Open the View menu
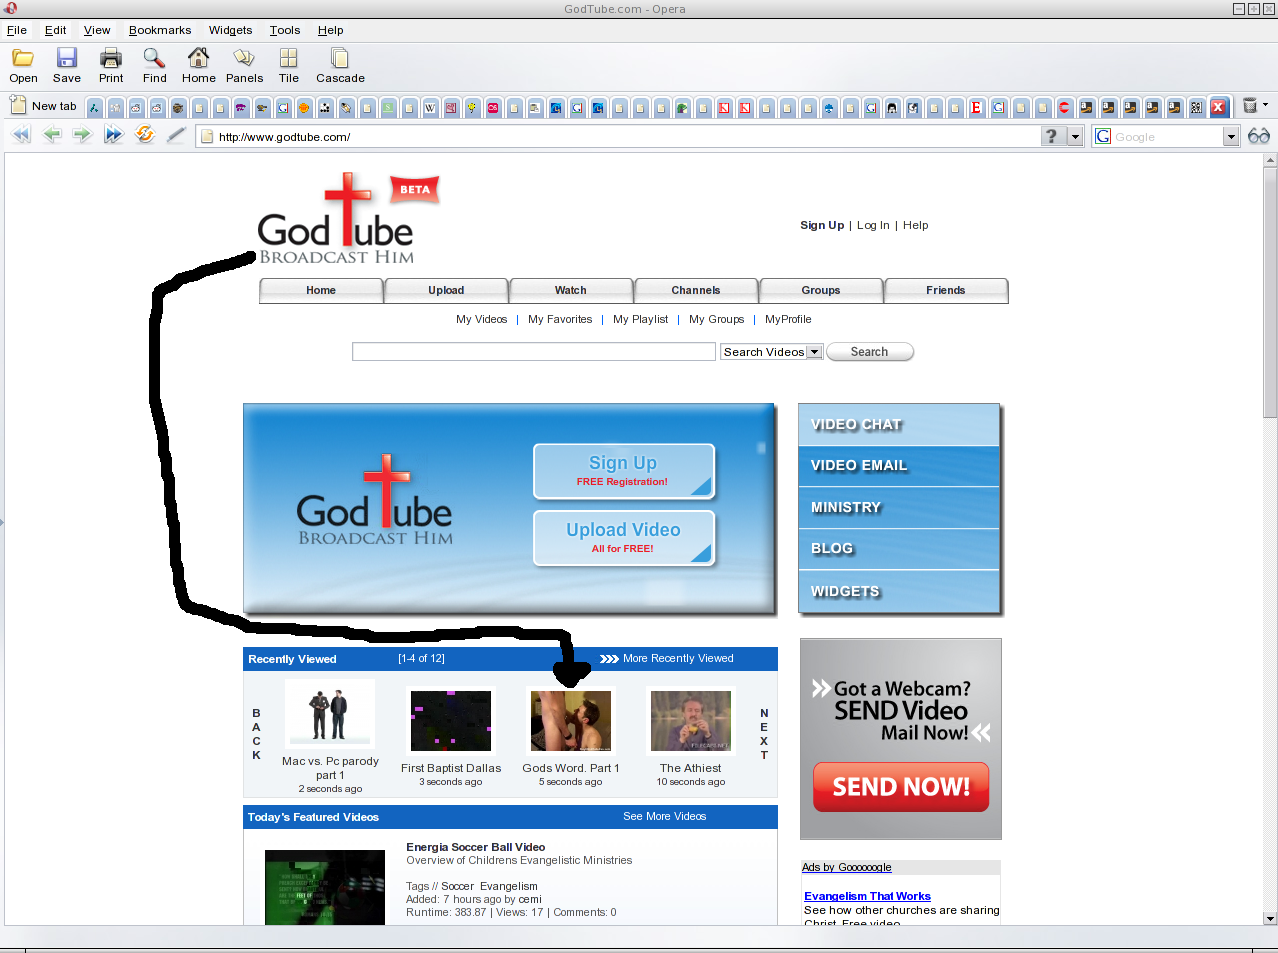Image resolution: width=1278 pixels, height=953 pixels. 97,30
